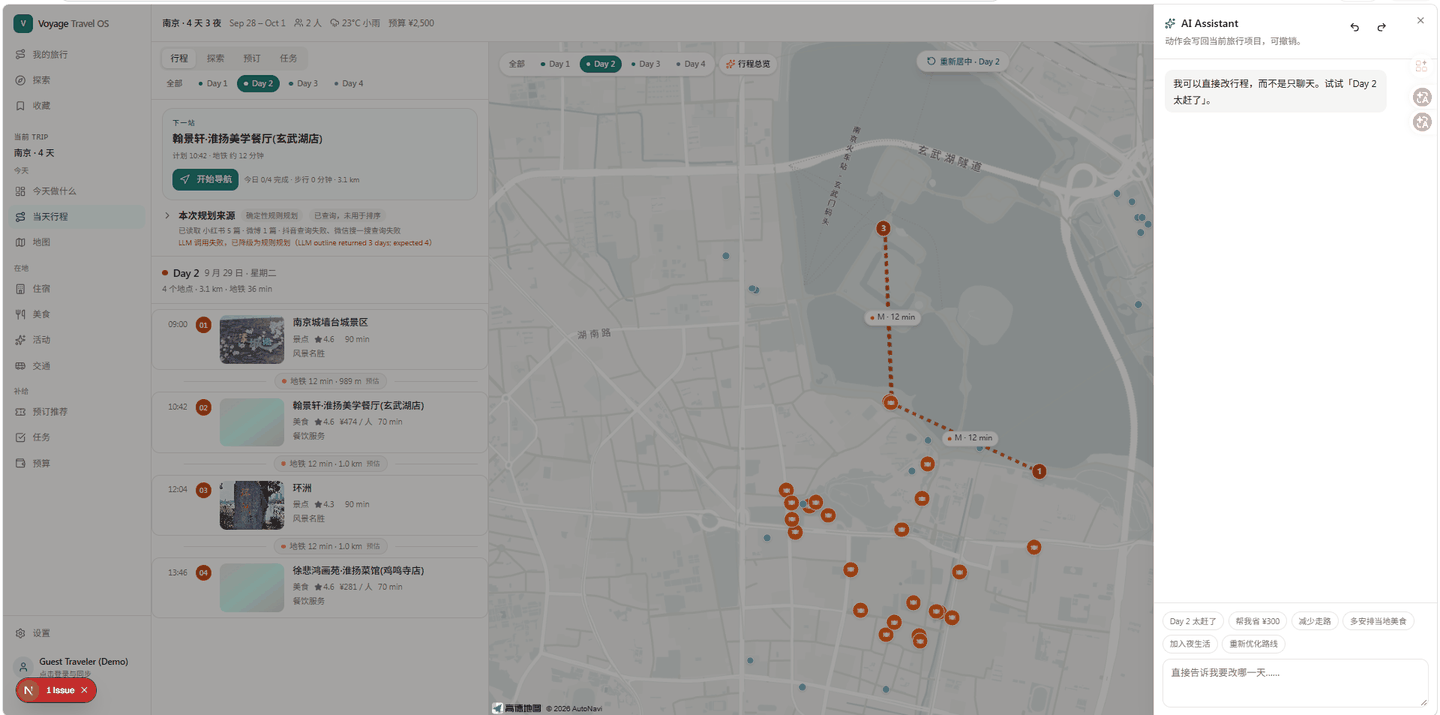Screen dimensions: 1440x715
Task: Click map marker number 3
Action: [x=883, y=228]
